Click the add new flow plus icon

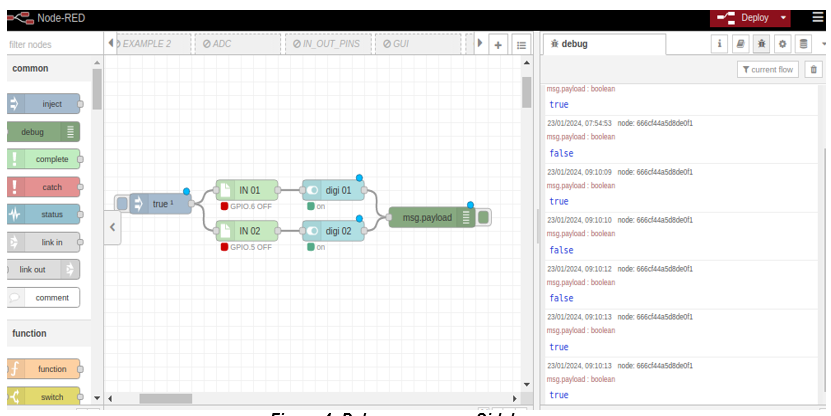[x=498, y=45]
